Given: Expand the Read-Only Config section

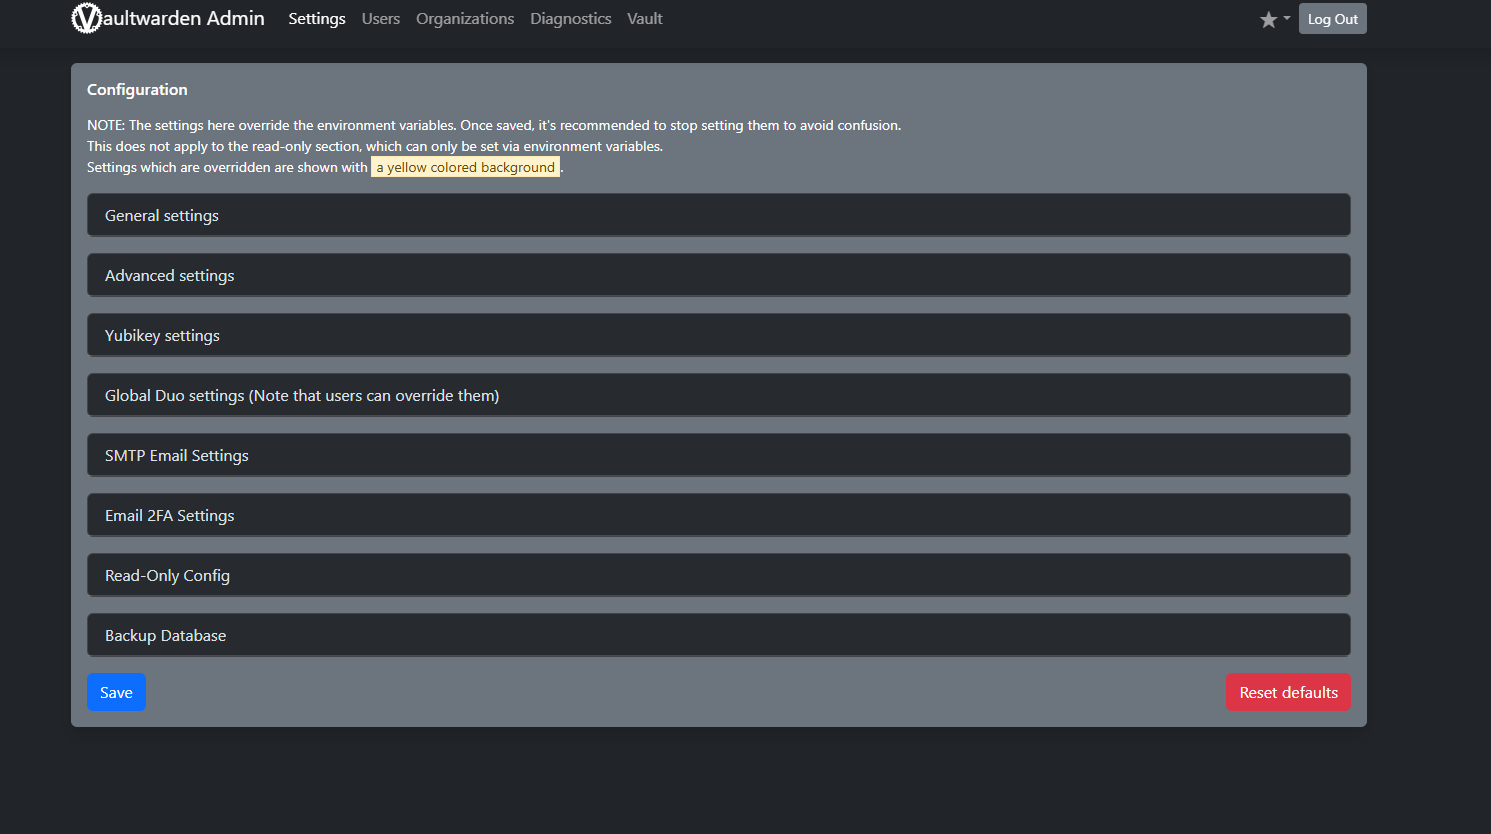Looking at the screenshot, I should [x=718, y=575].
